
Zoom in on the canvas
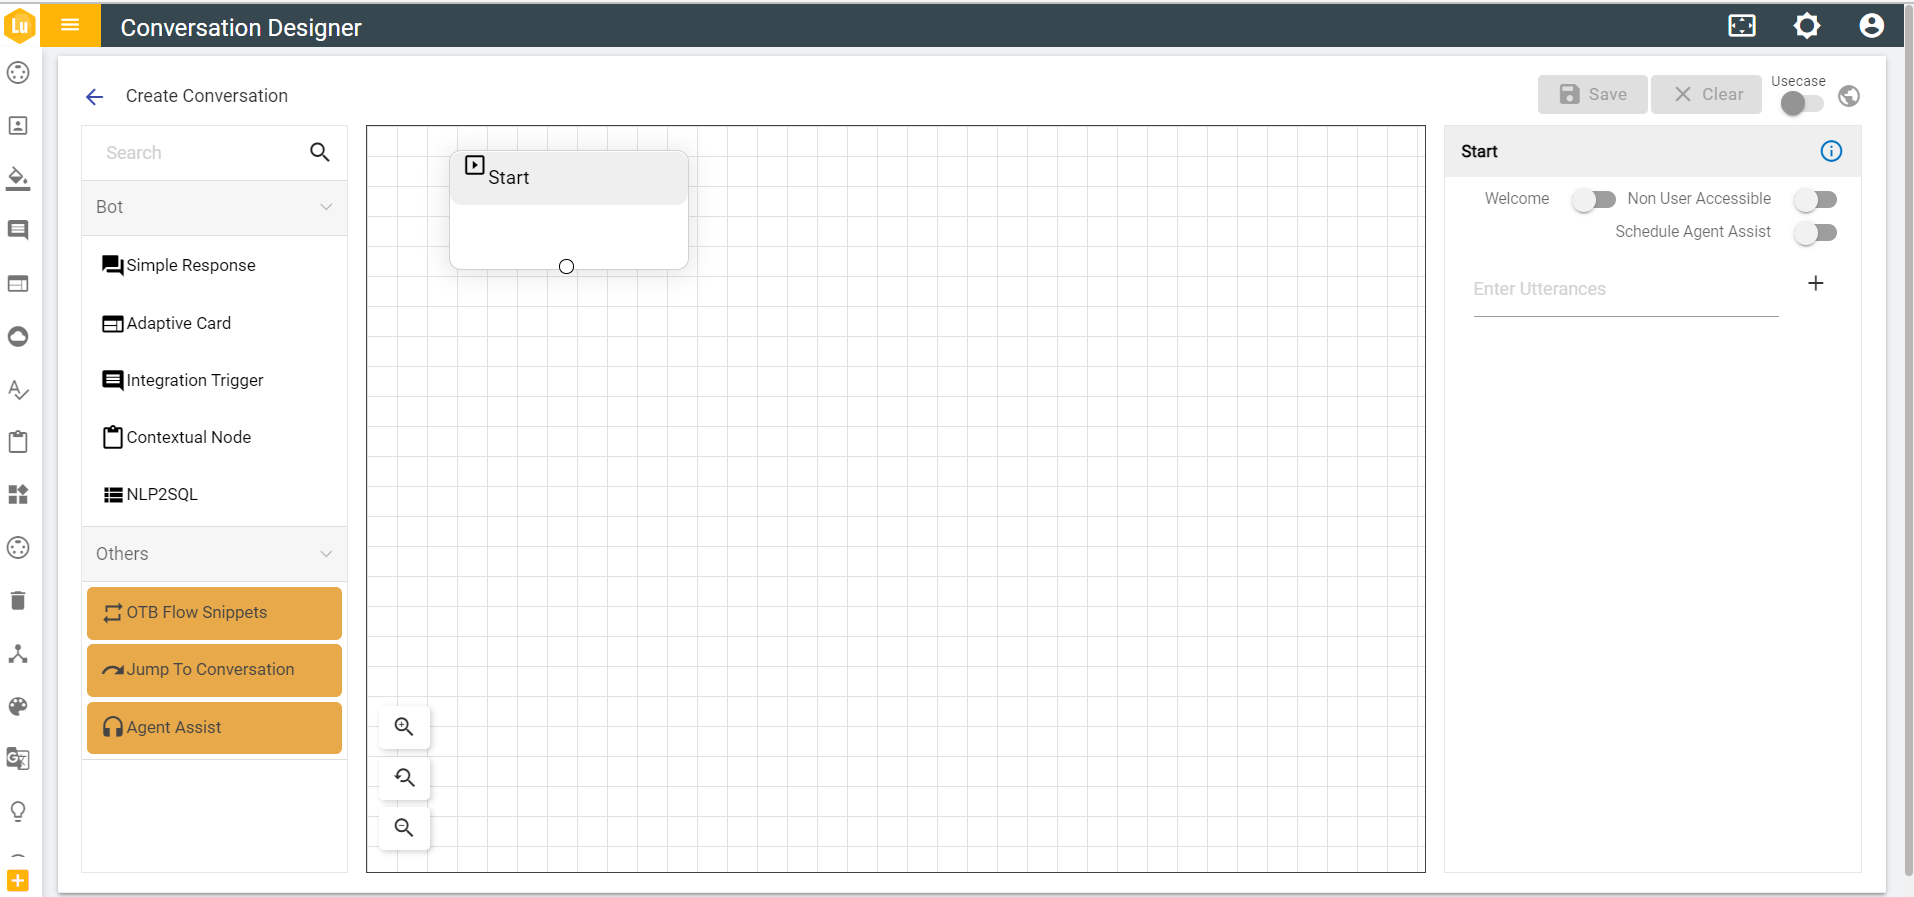click(x=404, y=727)
